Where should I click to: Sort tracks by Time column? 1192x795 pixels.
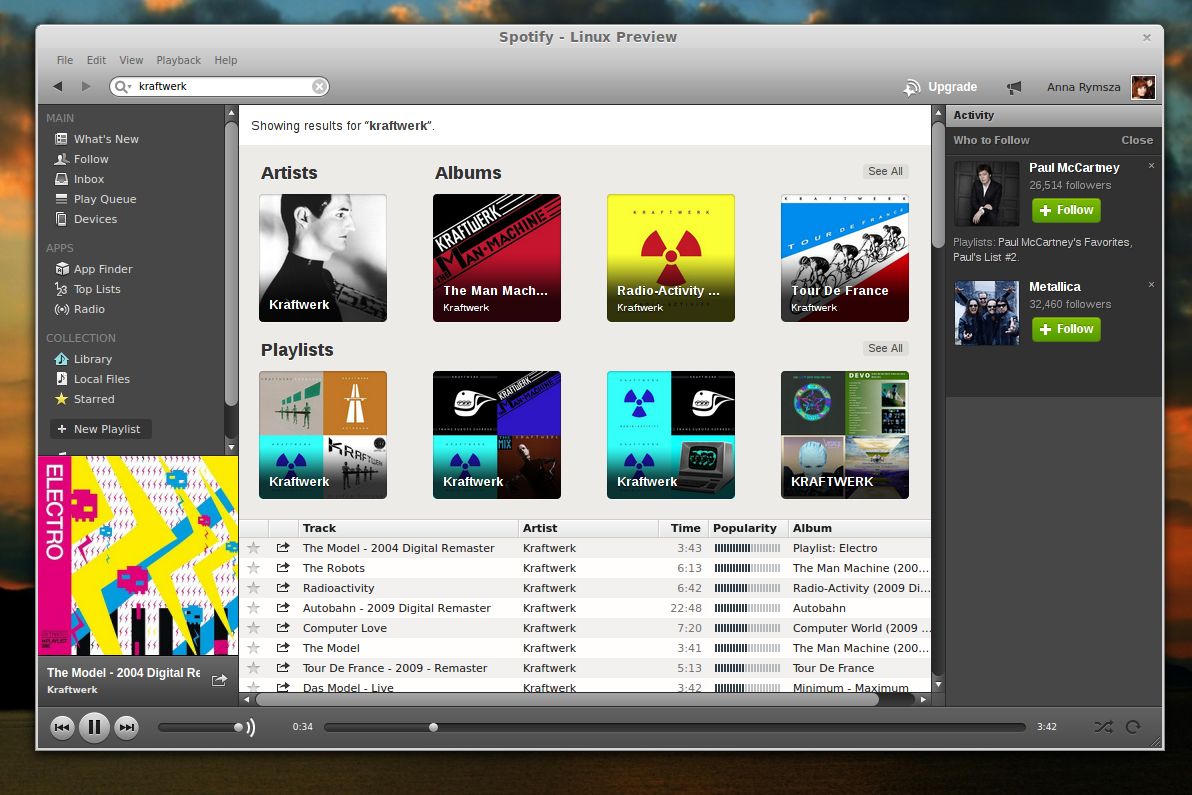683,528
